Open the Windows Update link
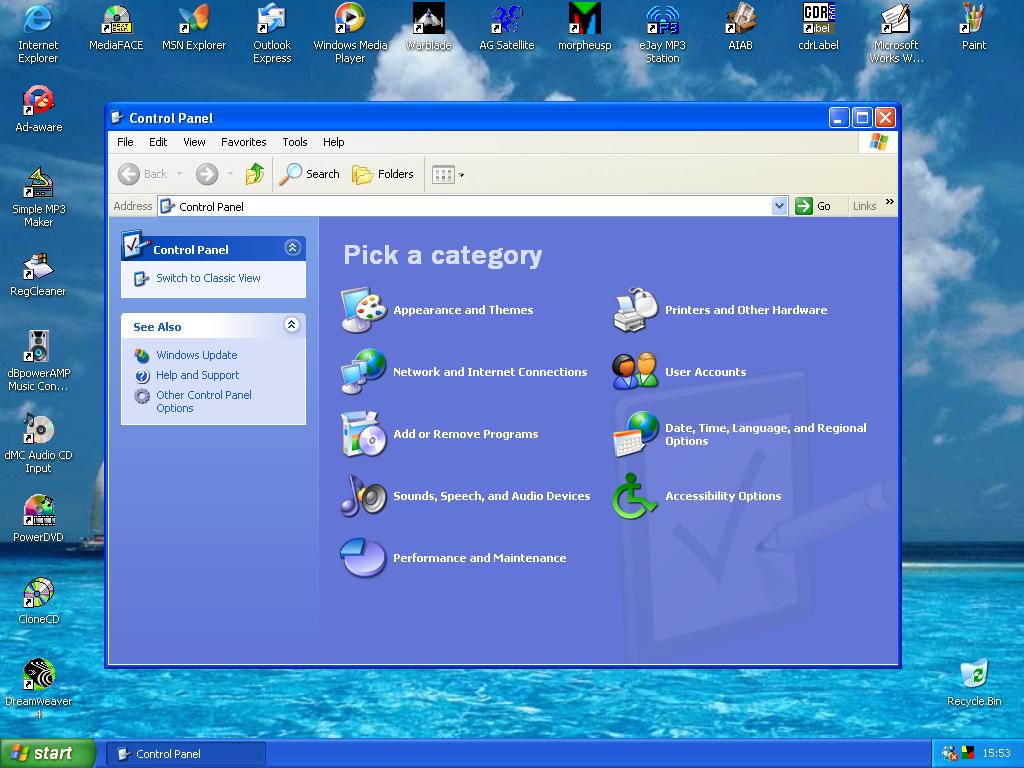The width and height of the screenshot is (1024, 768). tap(196, 355)
